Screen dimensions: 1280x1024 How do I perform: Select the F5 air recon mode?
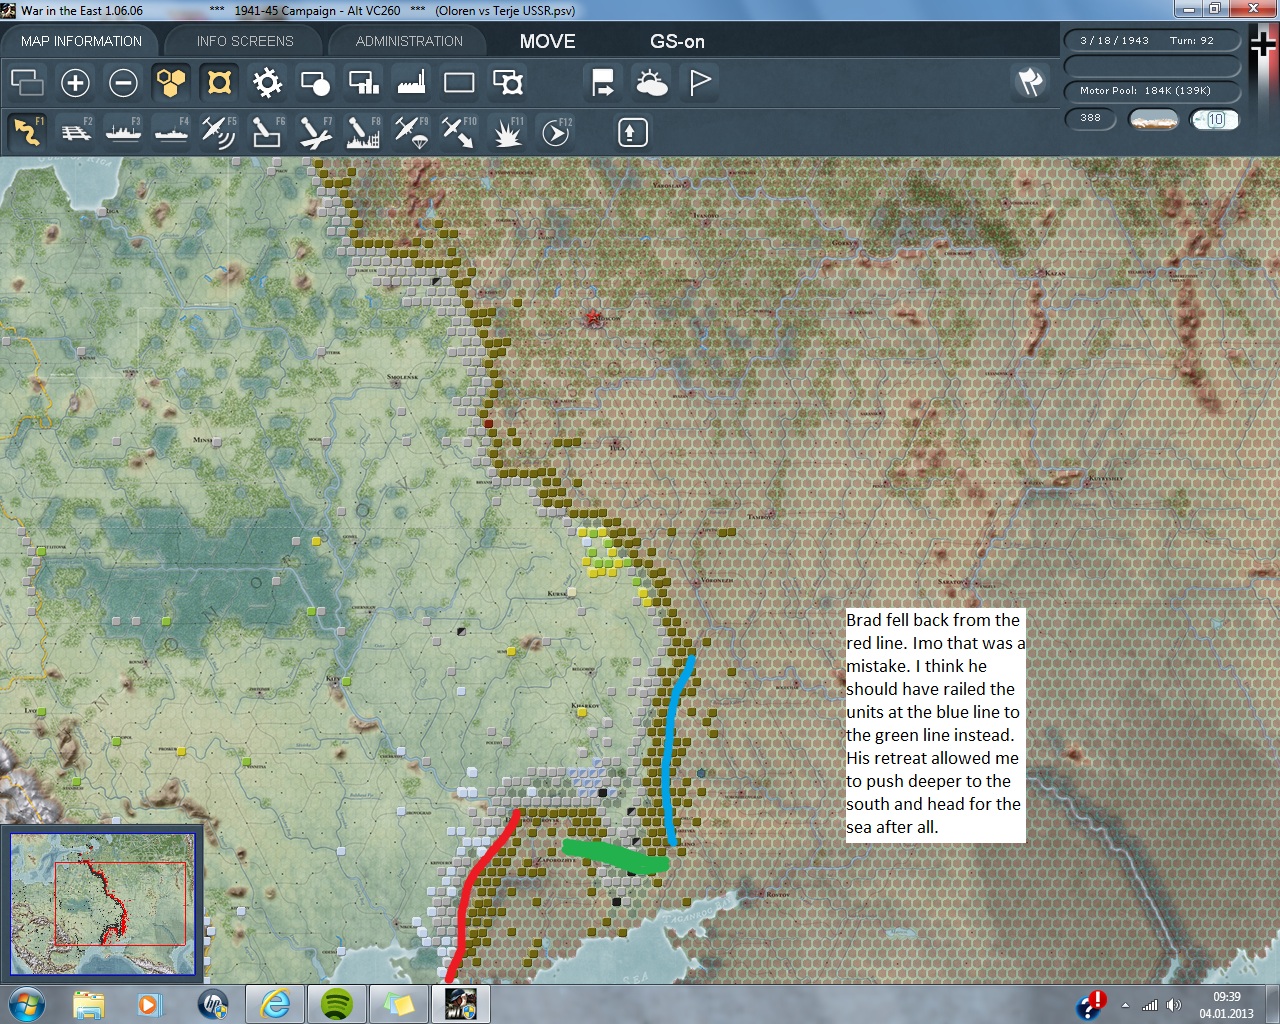click(219, 131)
